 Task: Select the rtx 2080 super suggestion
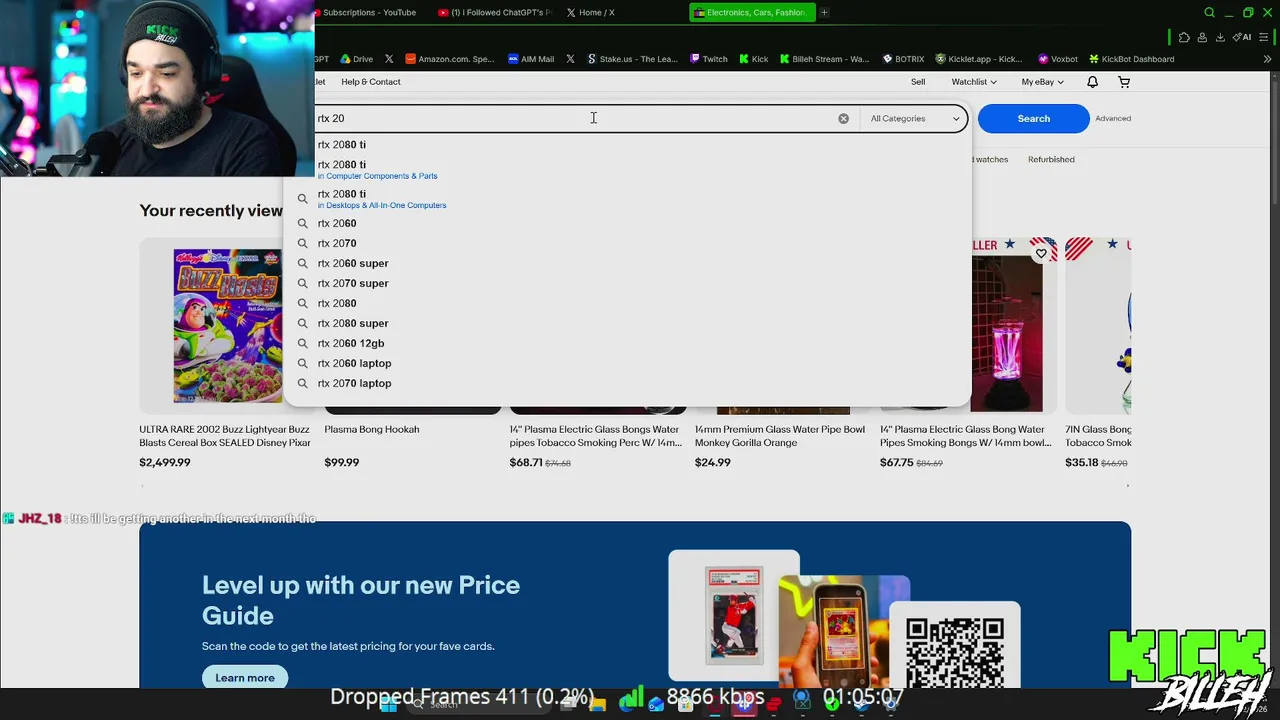click(x=628, y=323)
